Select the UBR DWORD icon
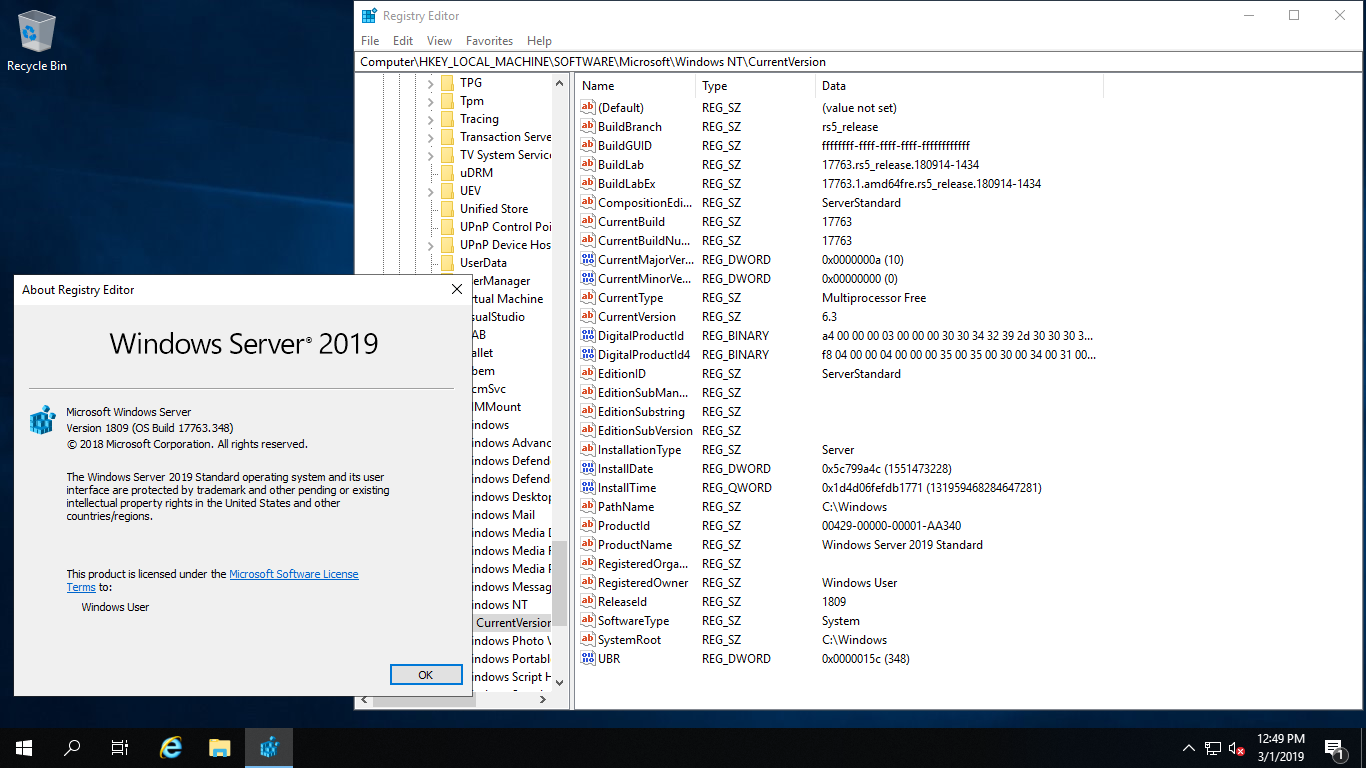The width and height of the screenshot is (1366, 768). tap(588, 659)
